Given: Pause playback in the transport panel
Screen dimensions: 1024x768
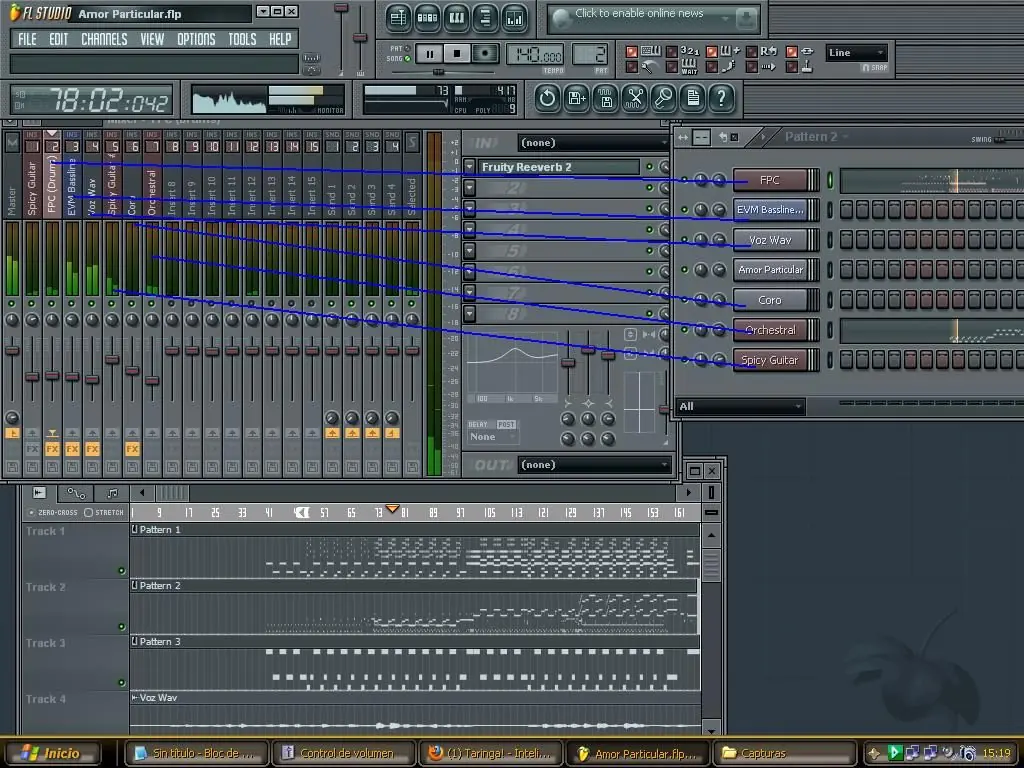Looking at the screenshot, I should click(x=429, y=54).
